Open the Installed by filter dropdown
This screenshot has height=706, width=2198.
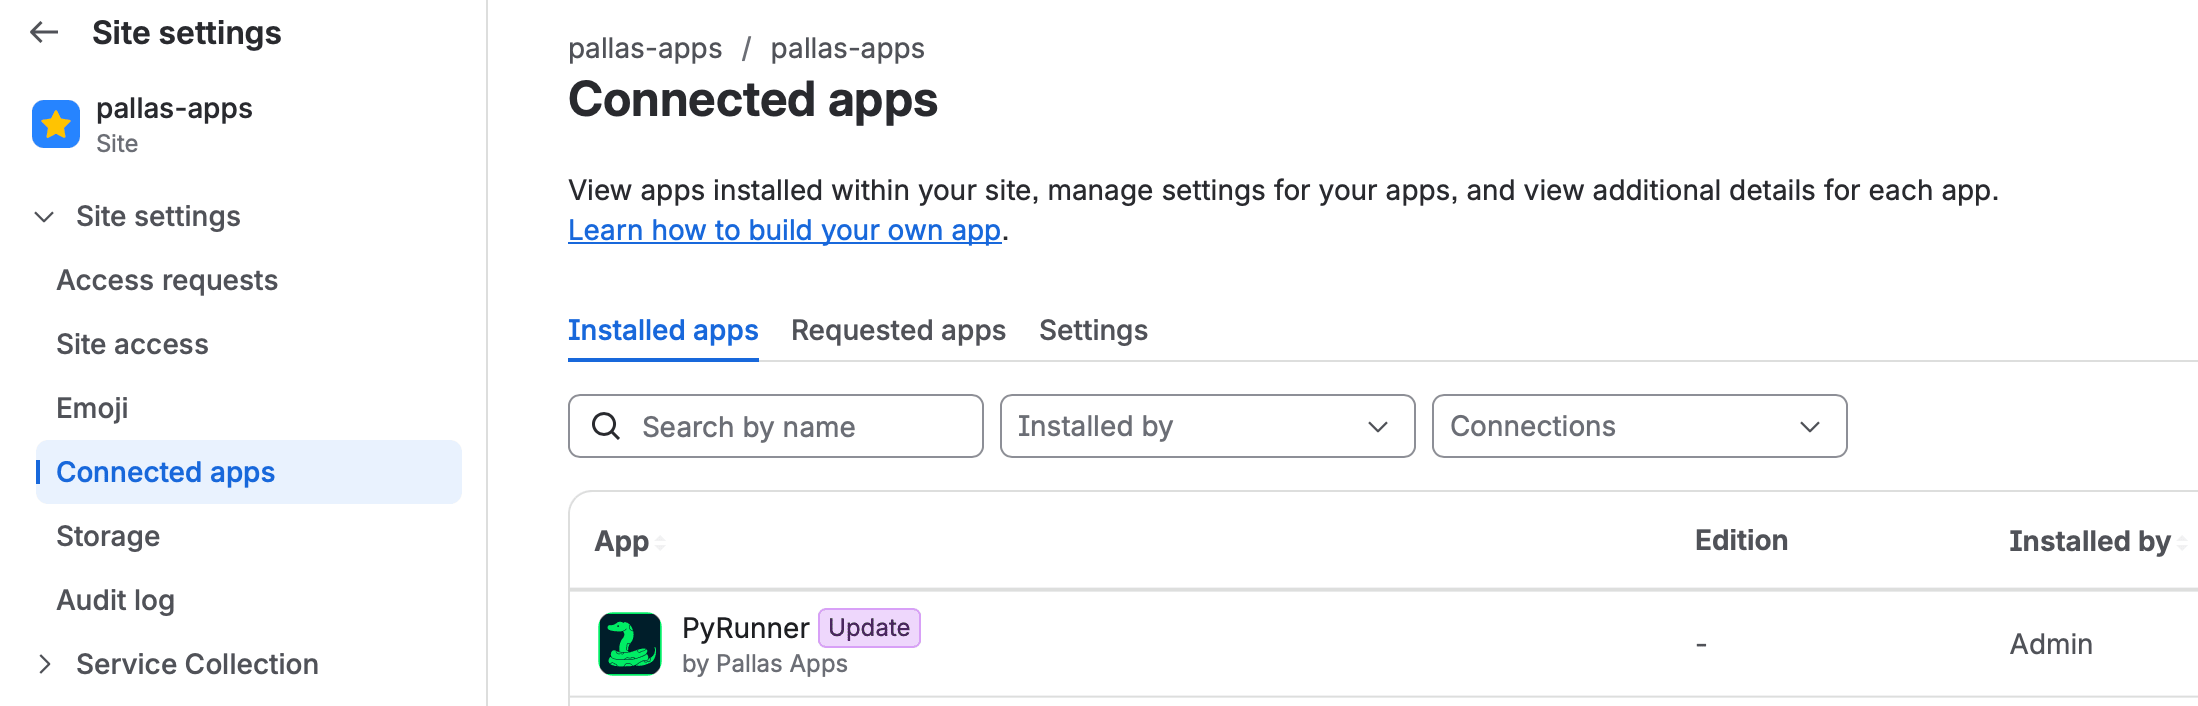(1207, 426)
